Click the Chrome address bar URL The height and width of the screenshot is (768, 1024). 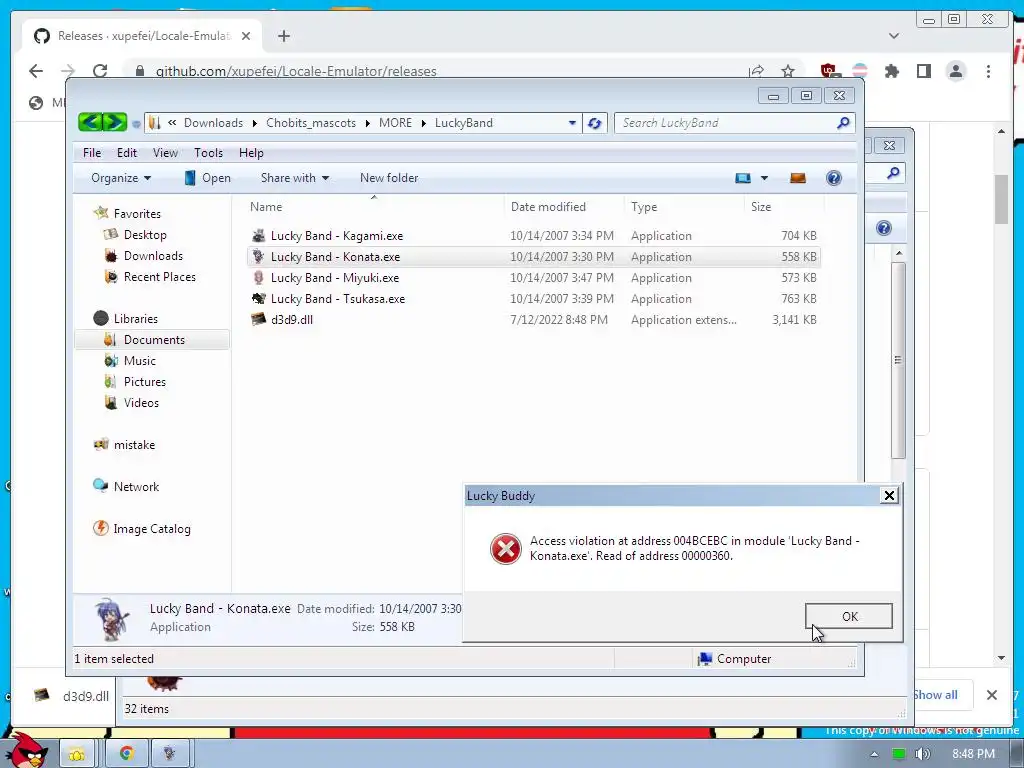296,71
